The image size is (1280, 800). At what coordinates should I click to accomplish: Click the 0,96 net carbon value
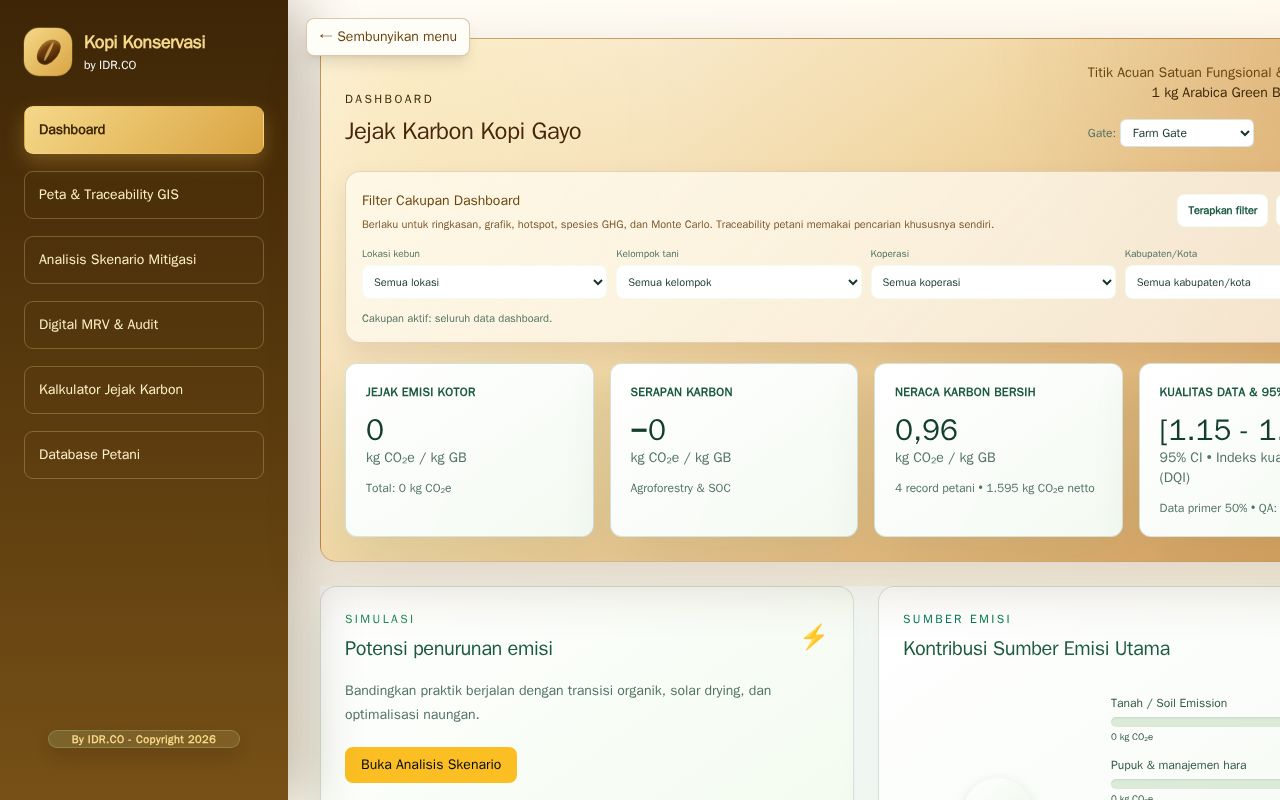coord(926,430)
